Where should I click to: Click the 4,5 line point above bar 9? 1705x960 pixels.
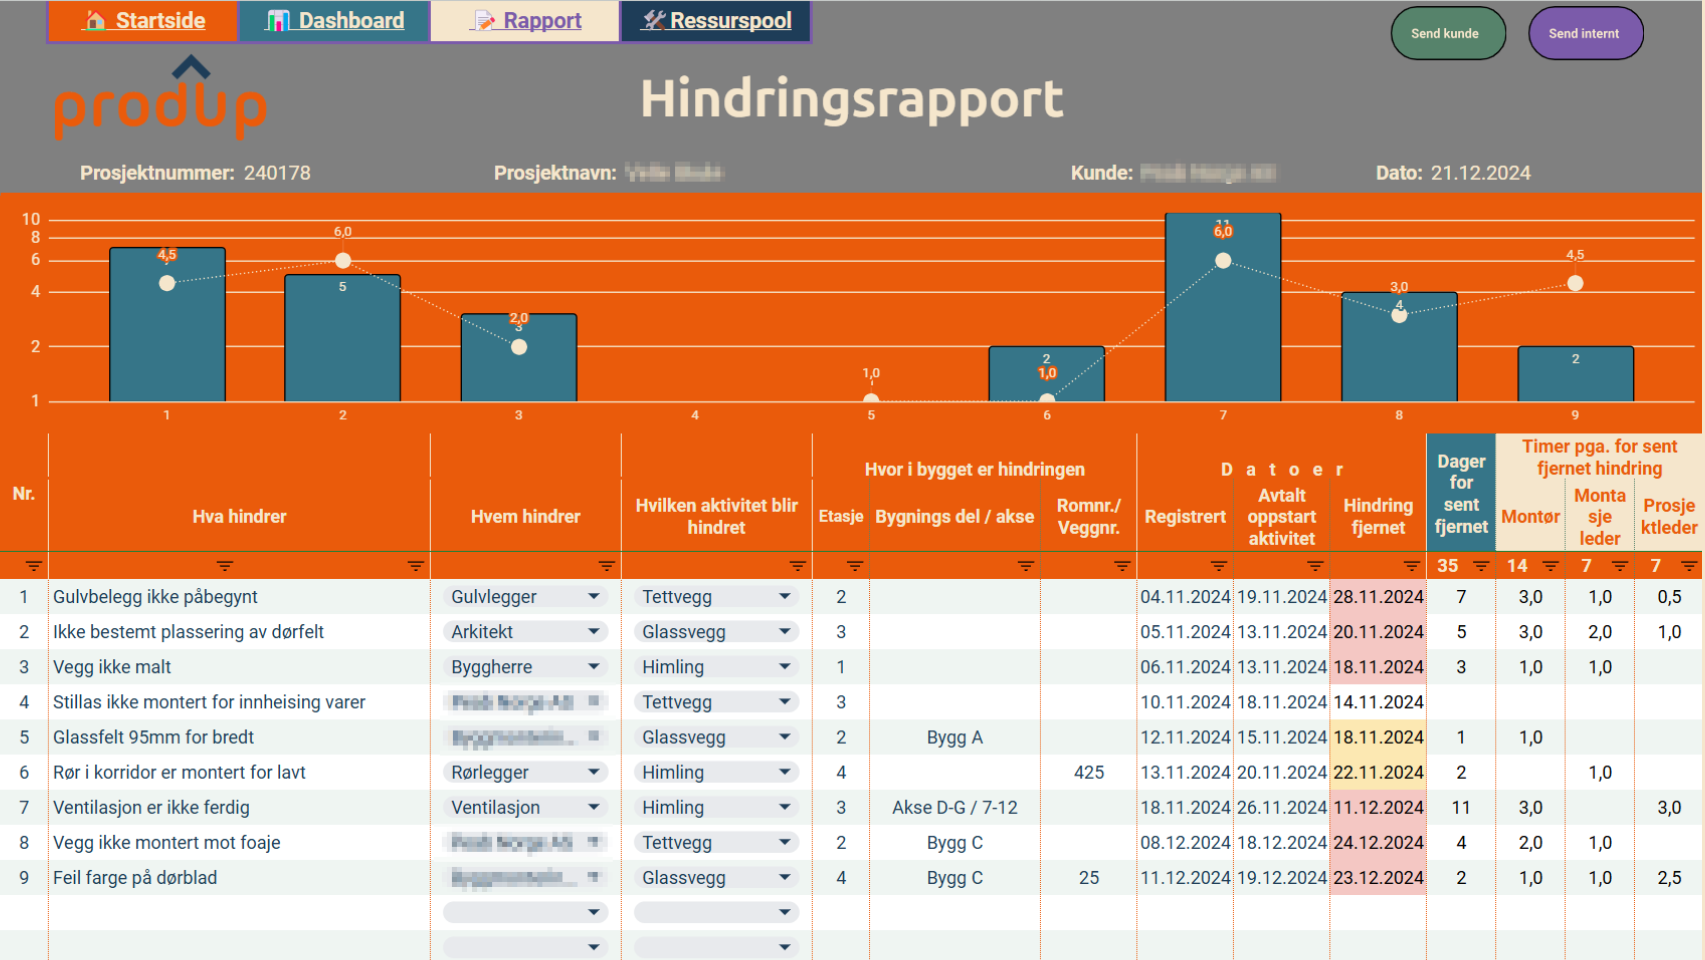1575,283
